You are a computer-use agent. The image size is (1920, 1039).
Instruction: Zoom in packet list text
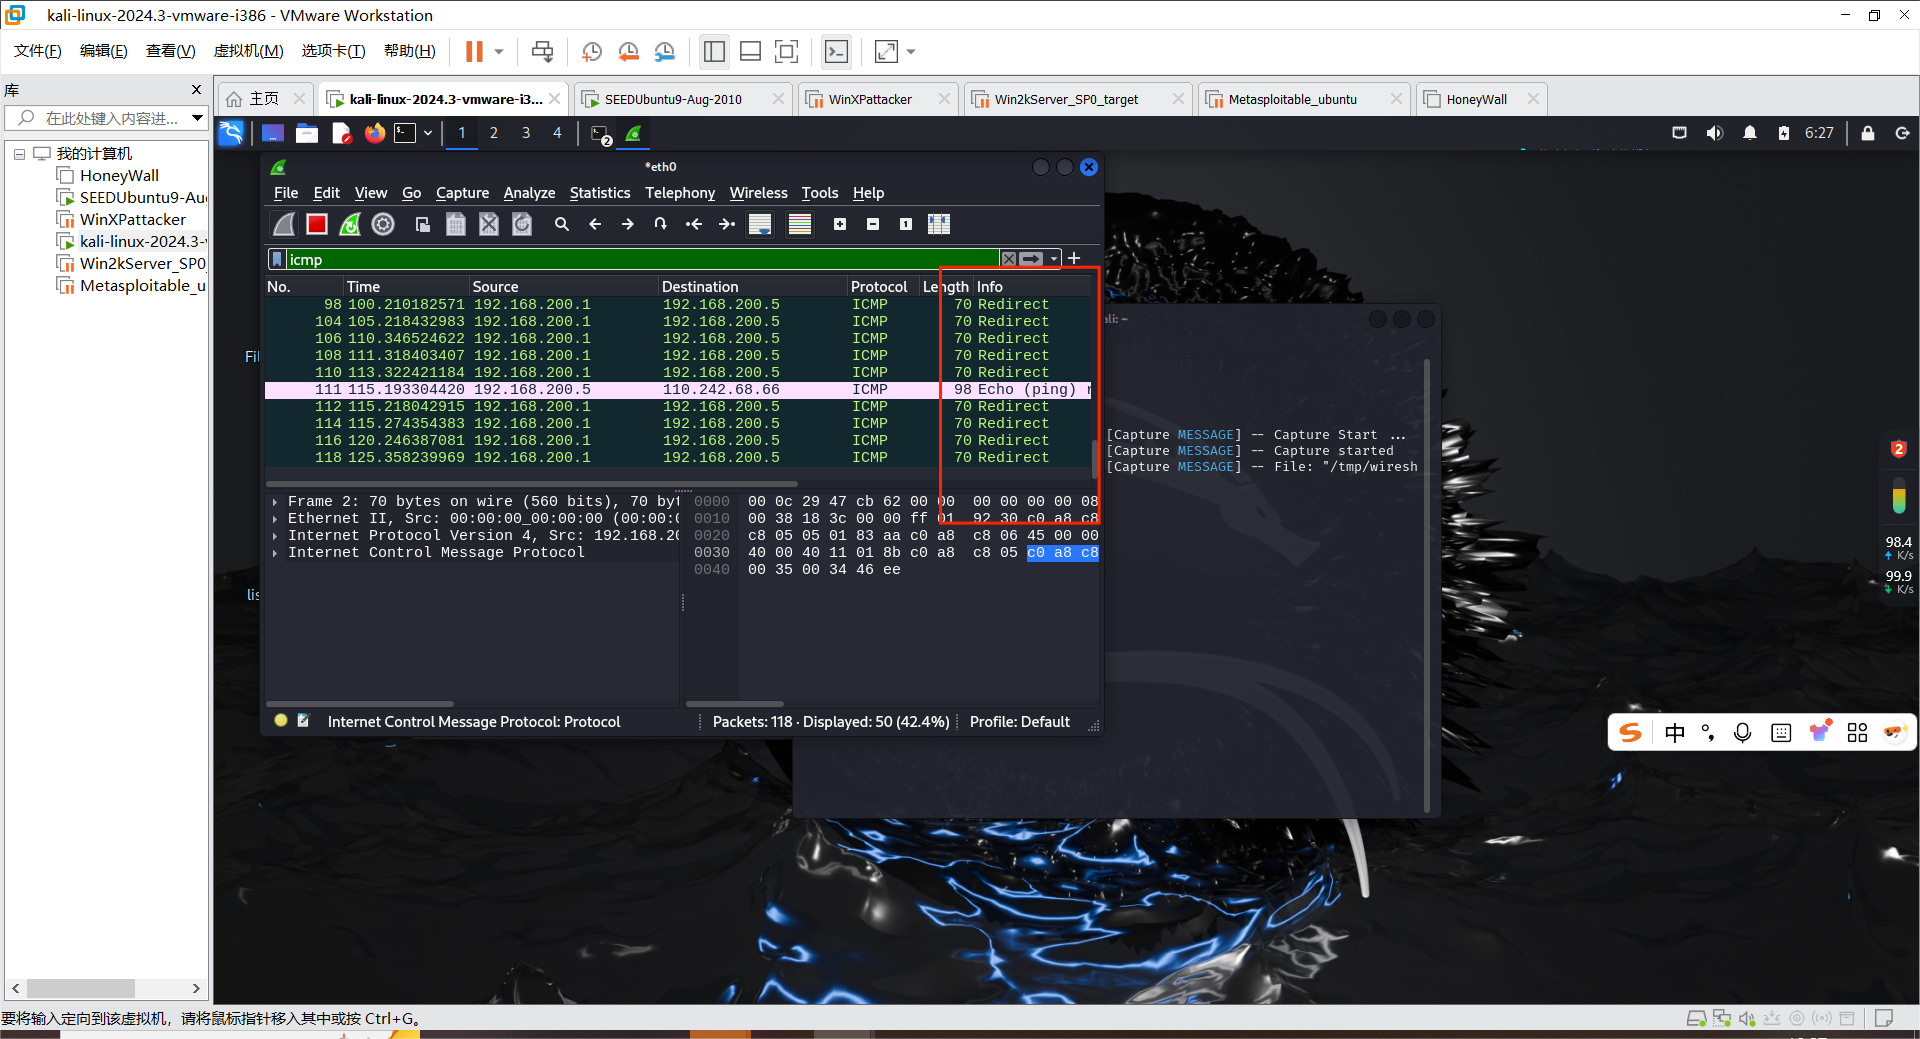tap(840, 224)
